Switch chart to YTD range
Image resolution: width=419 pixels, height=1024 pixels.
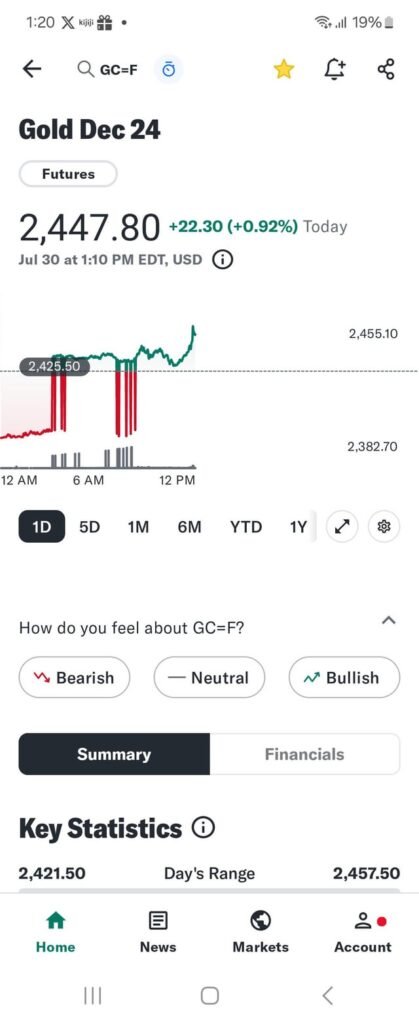point(245,527)
